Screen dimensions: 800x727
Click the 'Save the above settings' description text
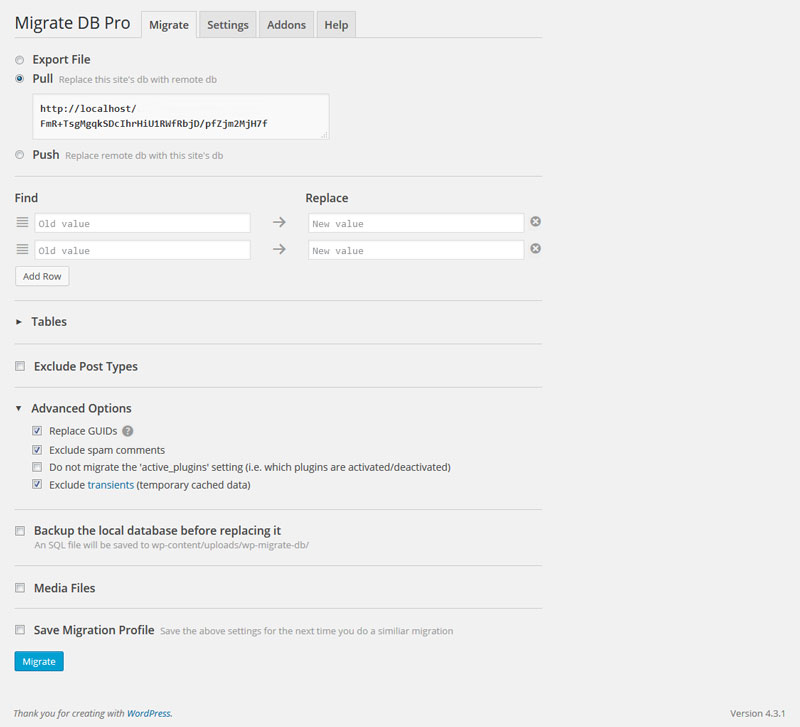point(307,631)
